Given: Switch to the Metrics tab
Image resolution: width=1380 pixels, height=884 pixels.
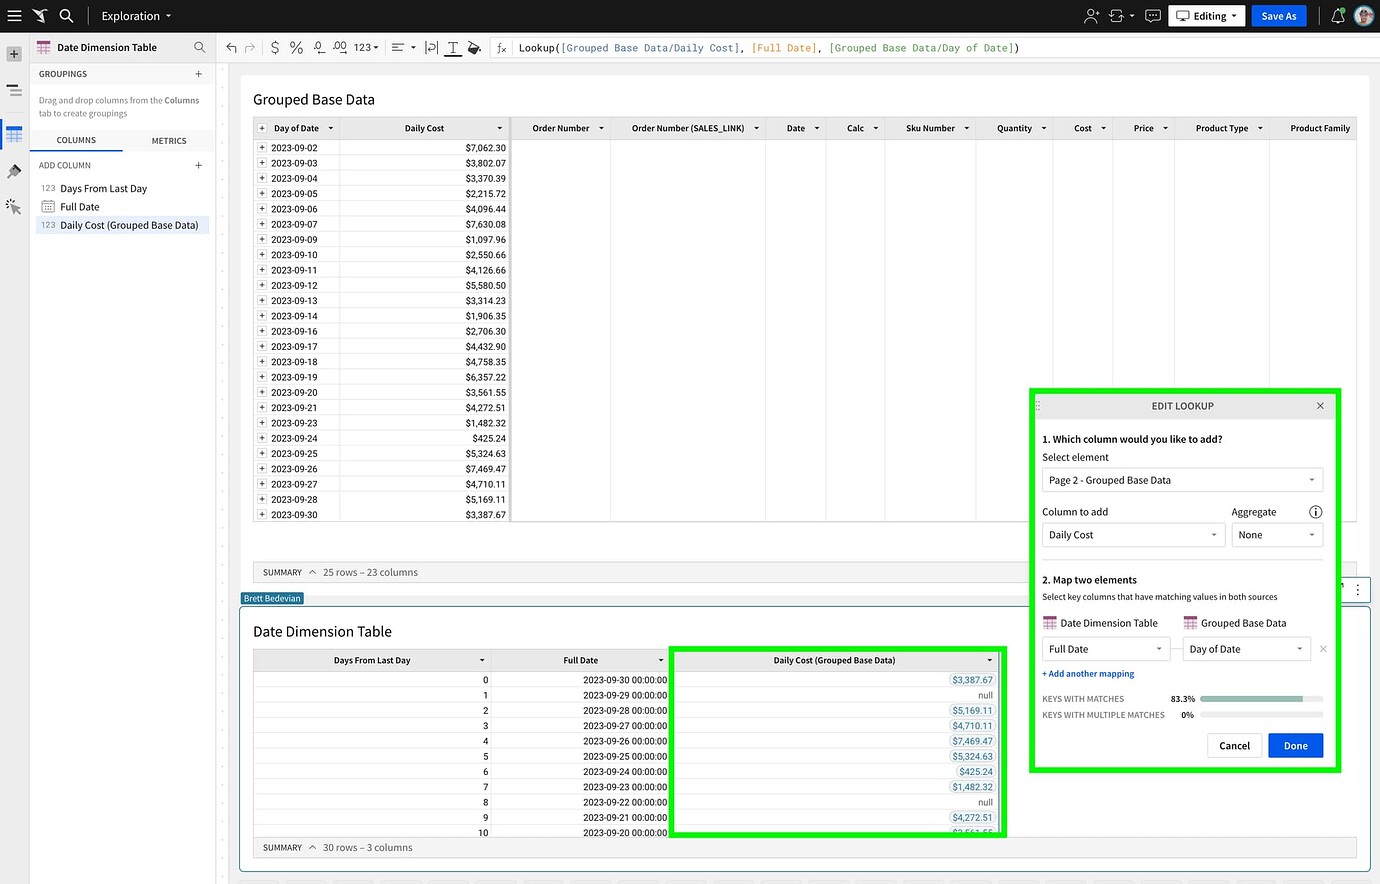Looking at the screenshot, I should (169, 140).
